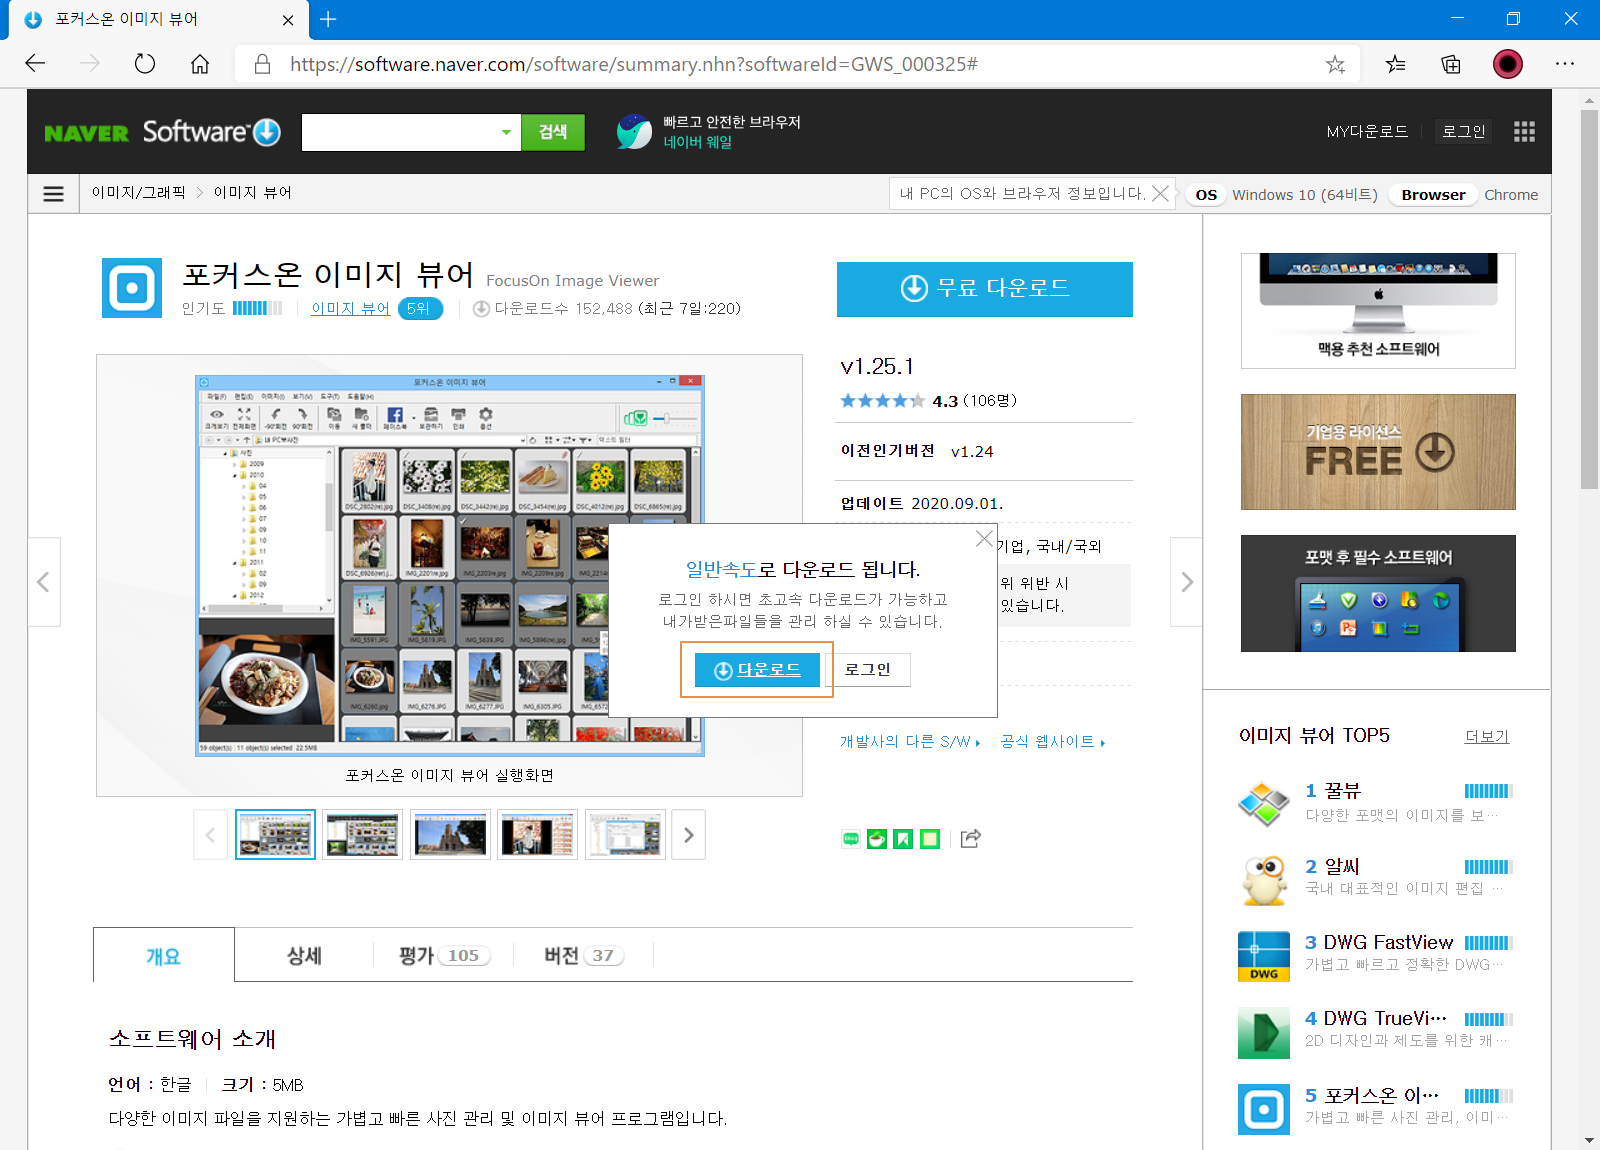Select the first screenshot thumbnail
The image size is (1600, 1150).
275,835
